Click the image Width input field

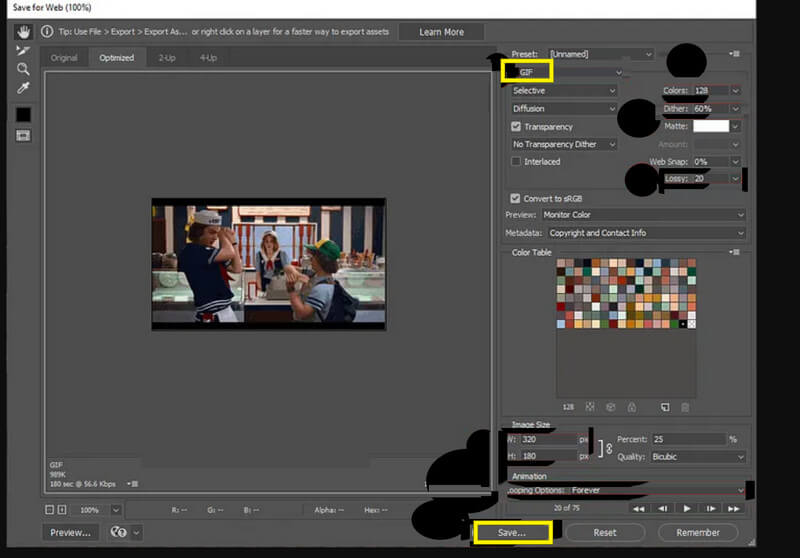click(548, 439)
